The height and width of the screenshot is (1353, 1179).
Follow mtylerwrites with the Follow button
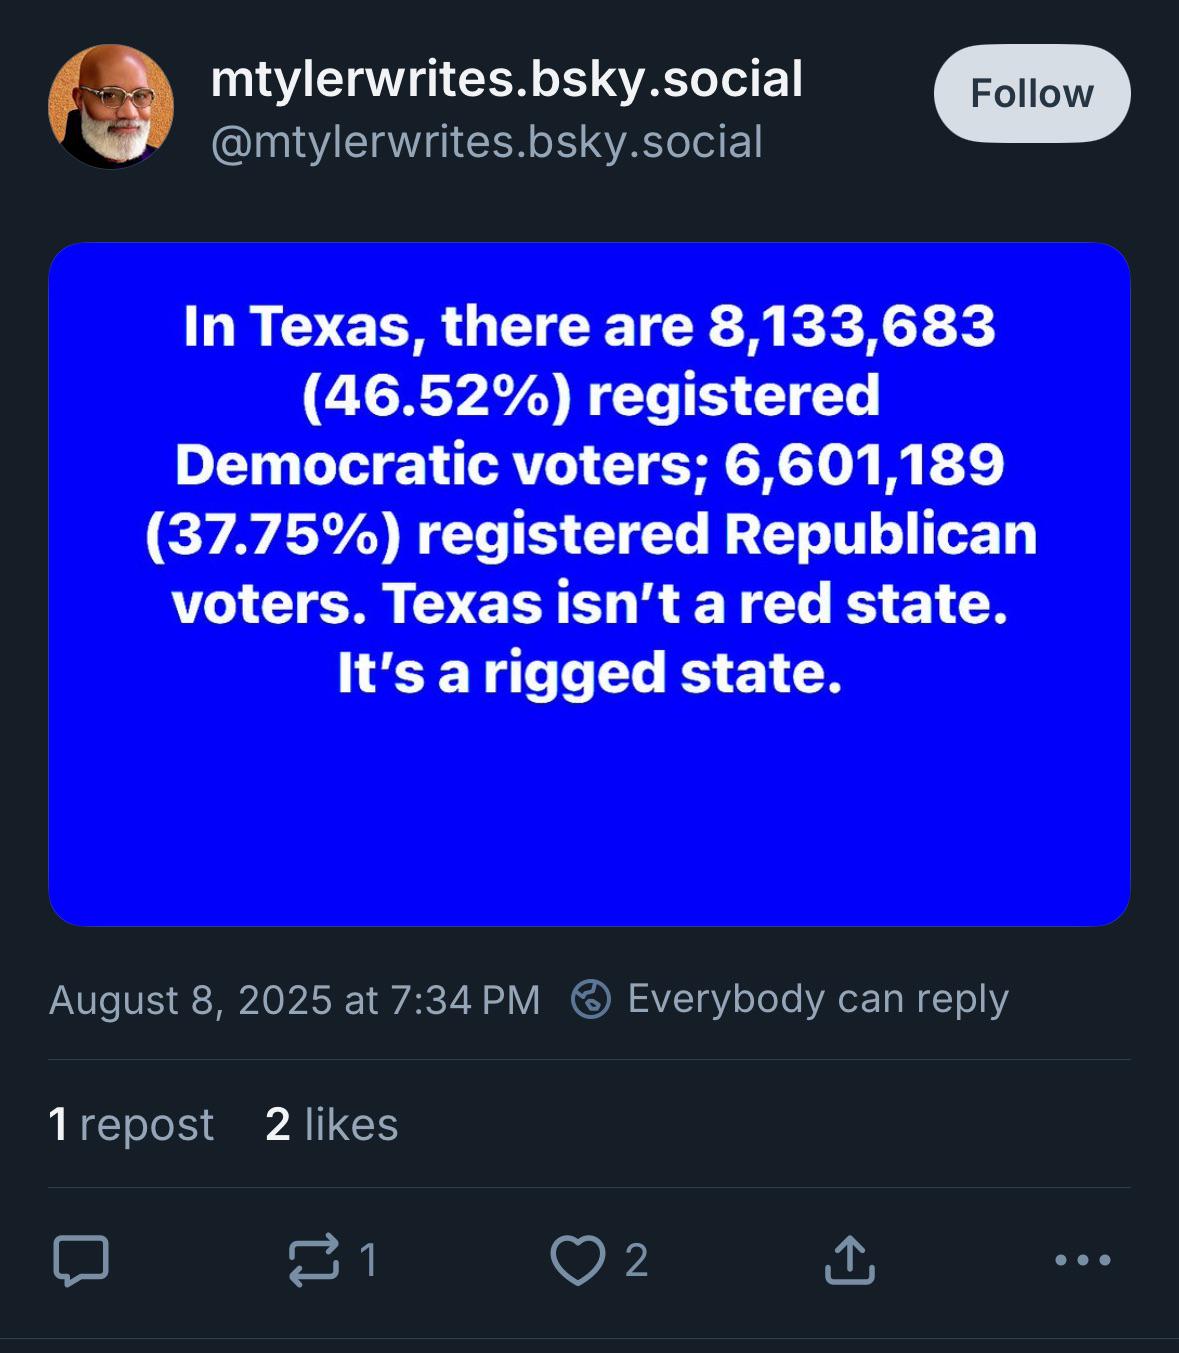[x=1032, y=93]
